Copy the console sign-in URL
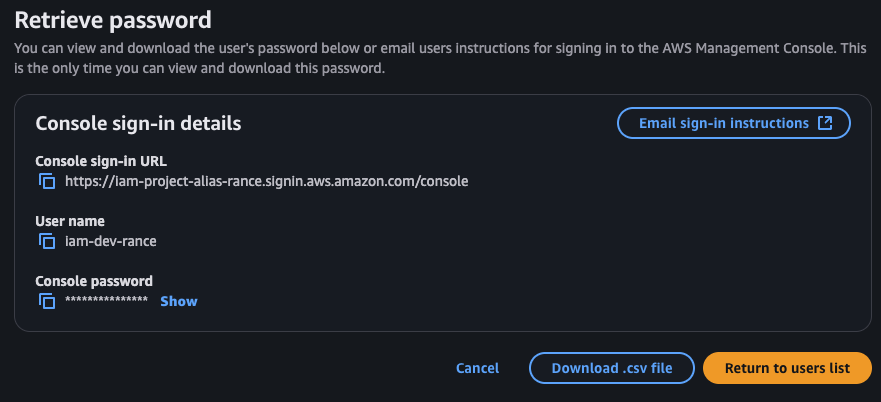 47,182
